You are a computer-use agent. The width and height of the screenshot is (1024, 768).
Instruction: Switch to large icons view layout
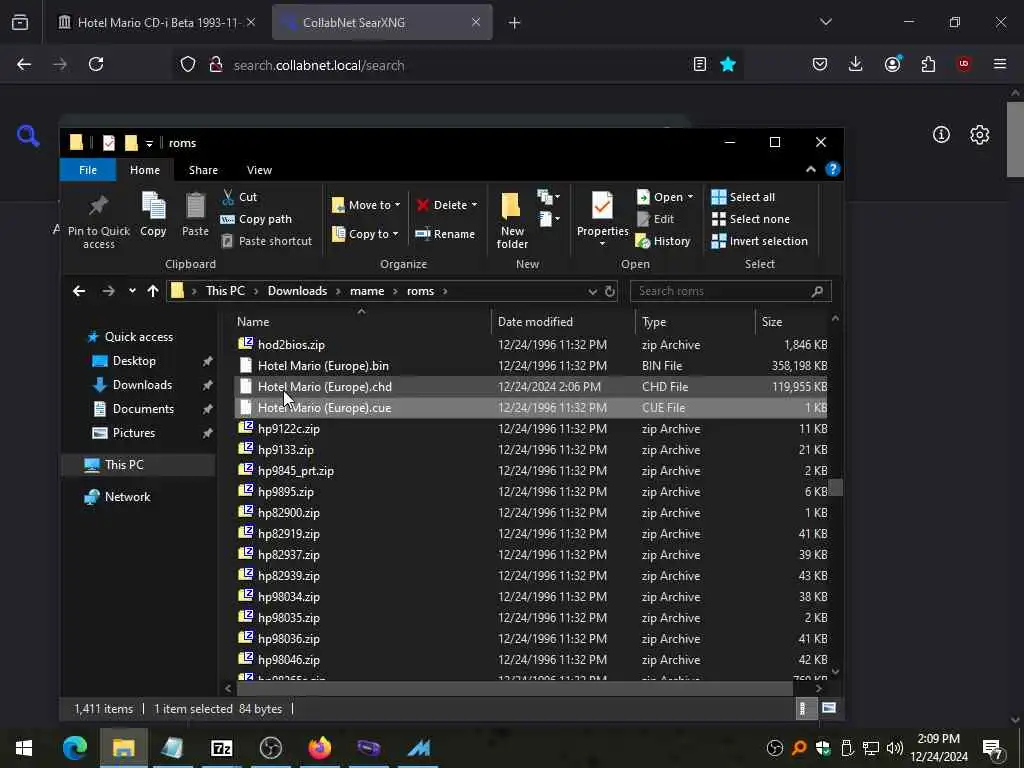point(829,709)
